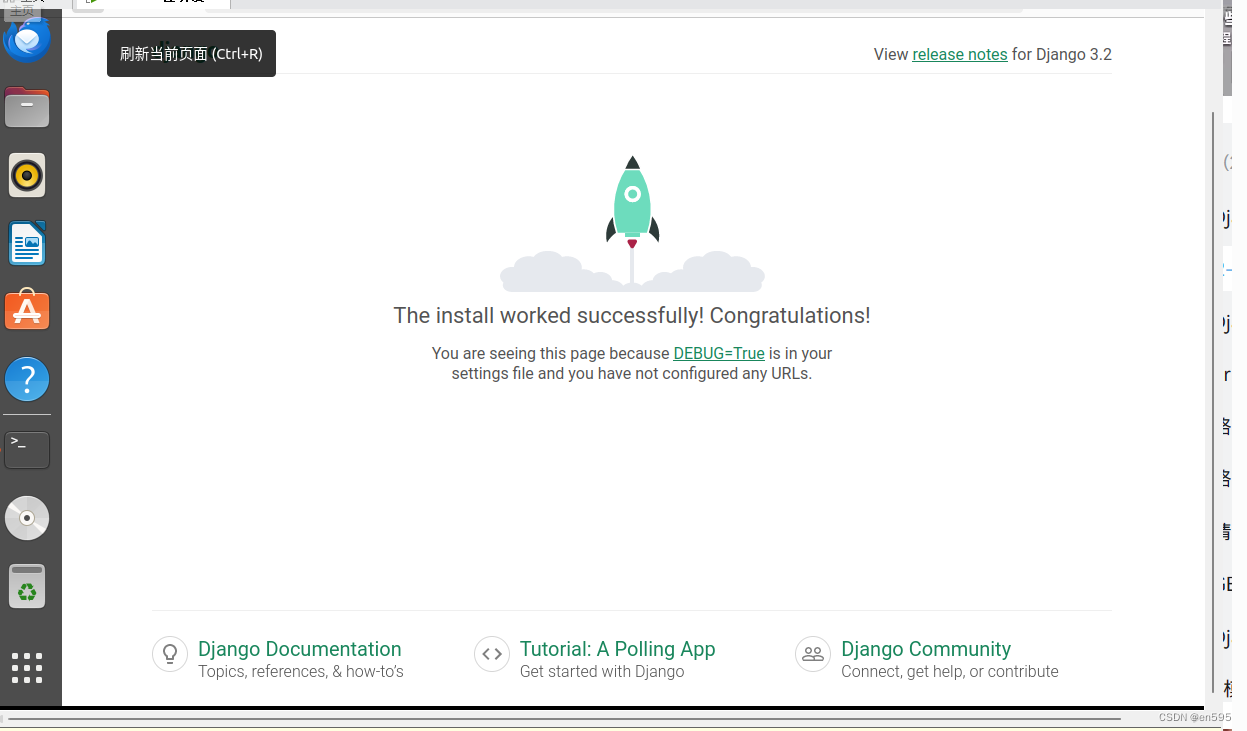Screen dimensions: 1247x731
Task: Open Ubuntu Software store icon
Action: (27, 311)
